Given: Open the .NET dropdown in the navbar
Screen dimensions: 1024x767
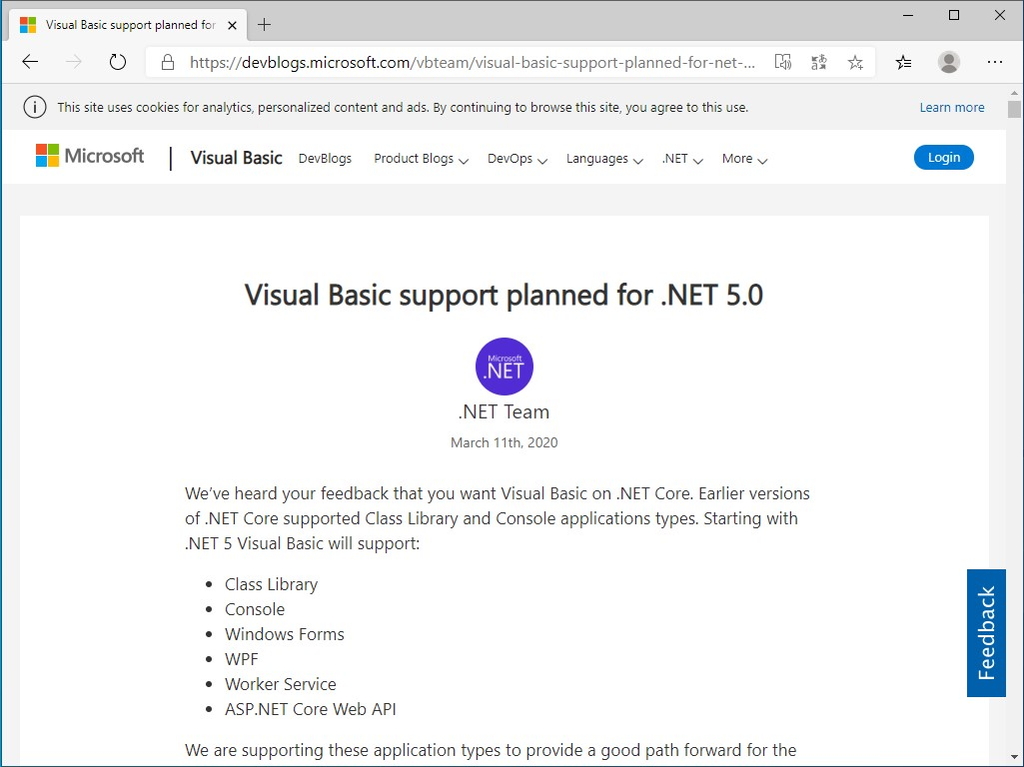Looking at the screenshot, I should pyautogui.click(x=681, y=158).
